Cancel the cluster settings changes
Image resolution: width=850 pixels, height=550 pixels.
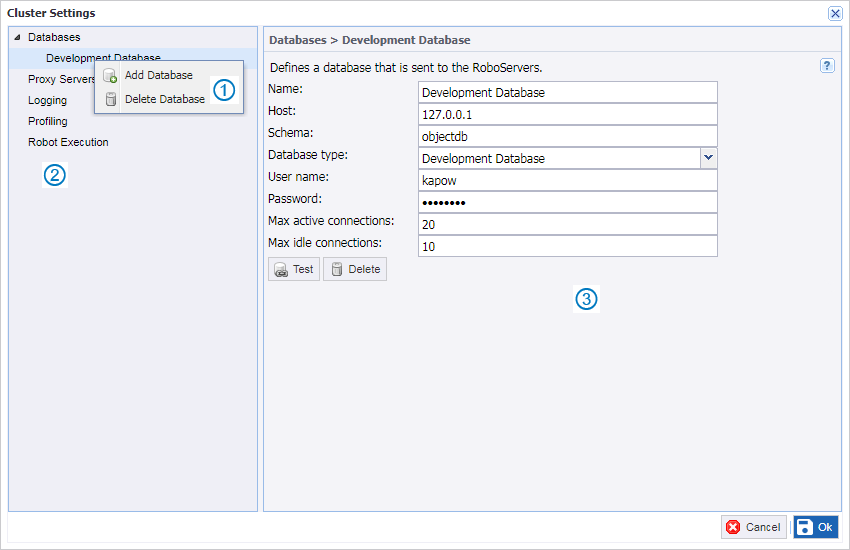click(753, 527)
